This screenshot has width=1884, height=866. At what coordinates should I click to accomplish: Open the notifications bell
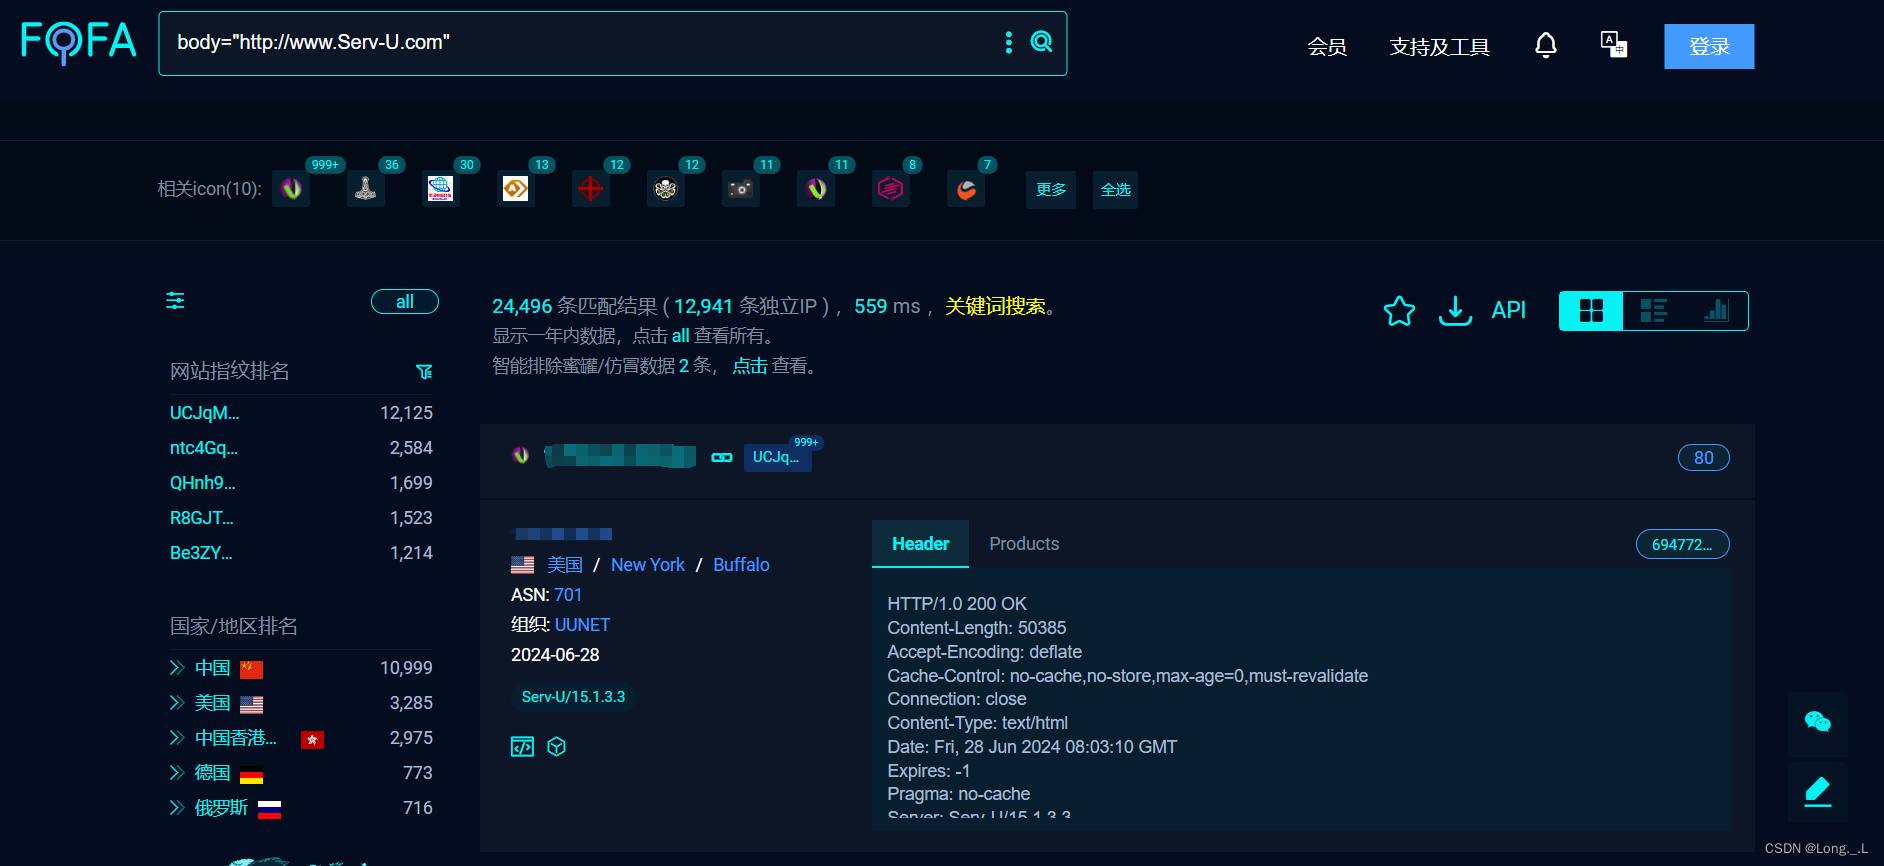[1545, 45]
